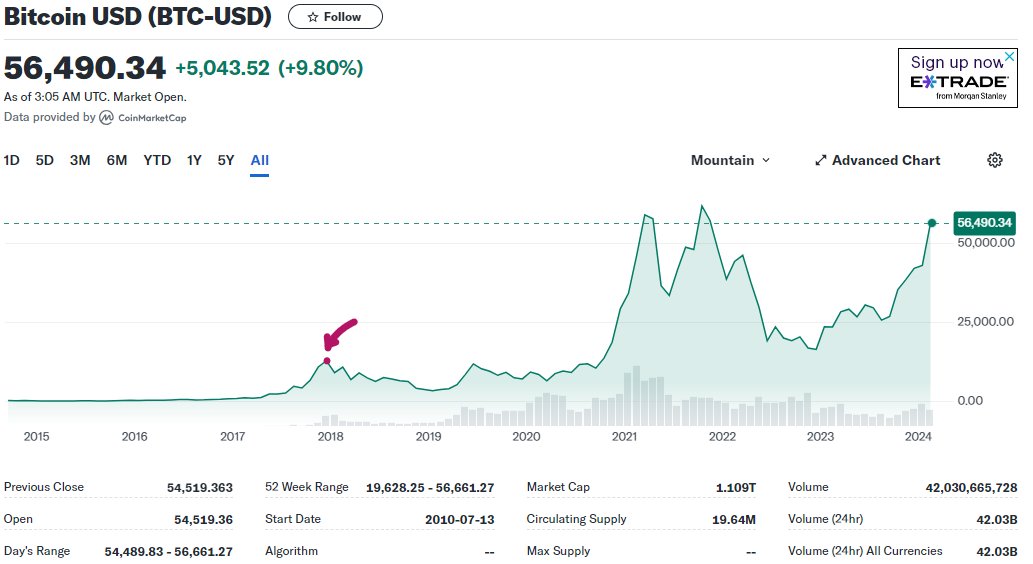
Task: Follow Bitcoin USD ticker
Action: (x=335, y=17)
